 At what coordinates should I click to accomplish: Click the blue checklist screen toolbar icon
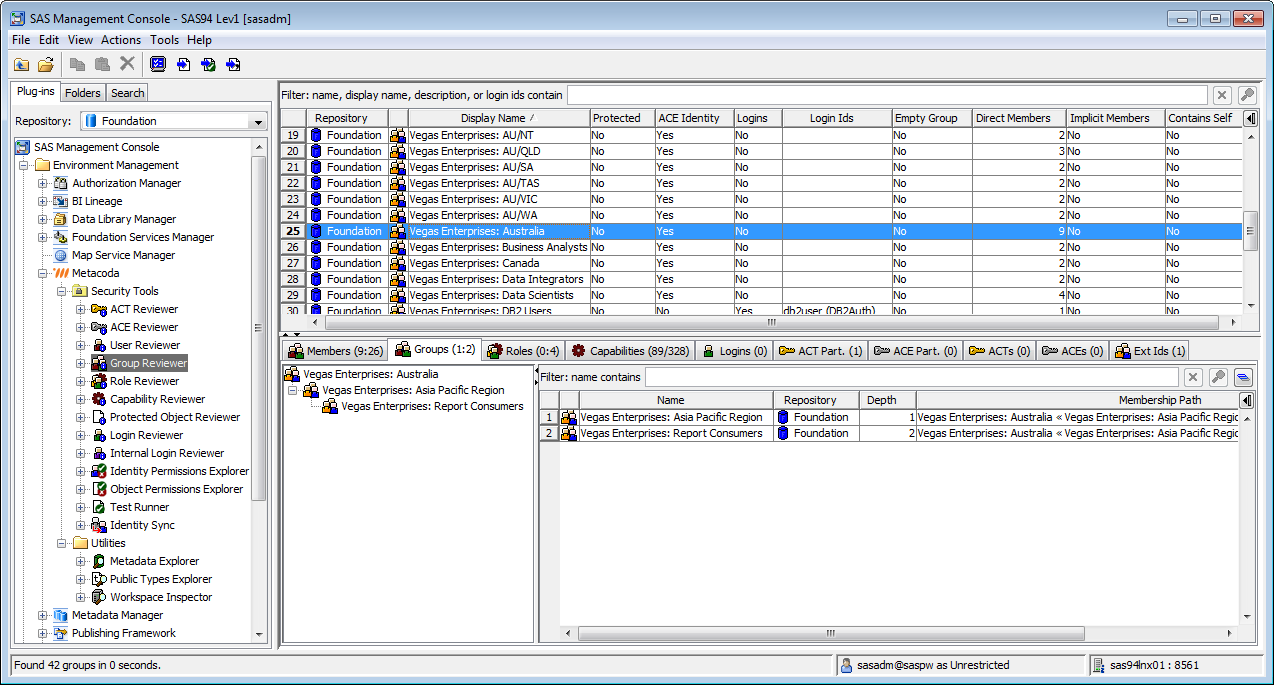(x=158, y=64)
